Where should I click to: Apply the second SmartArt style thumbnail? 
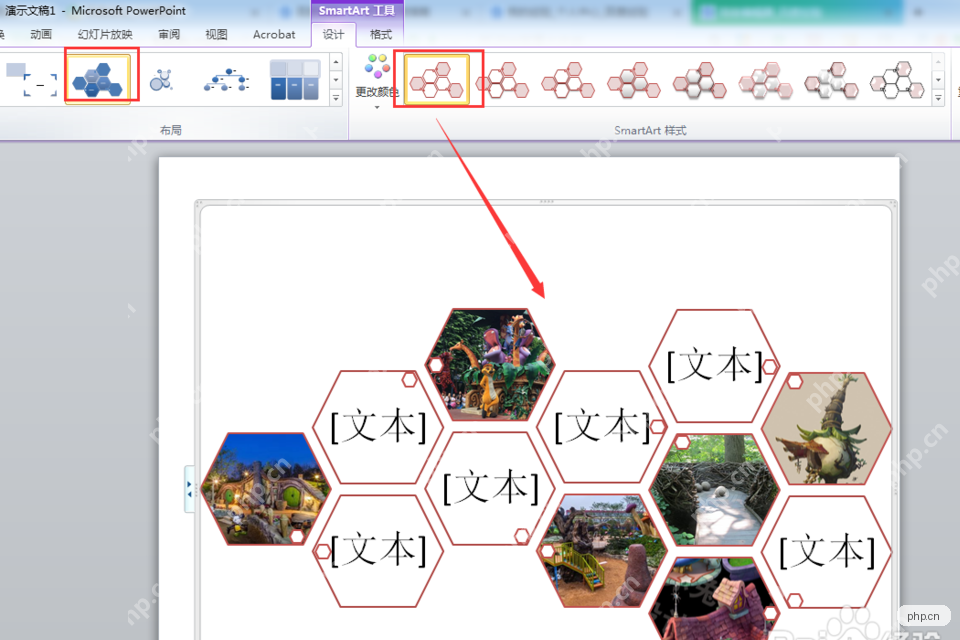502,80
